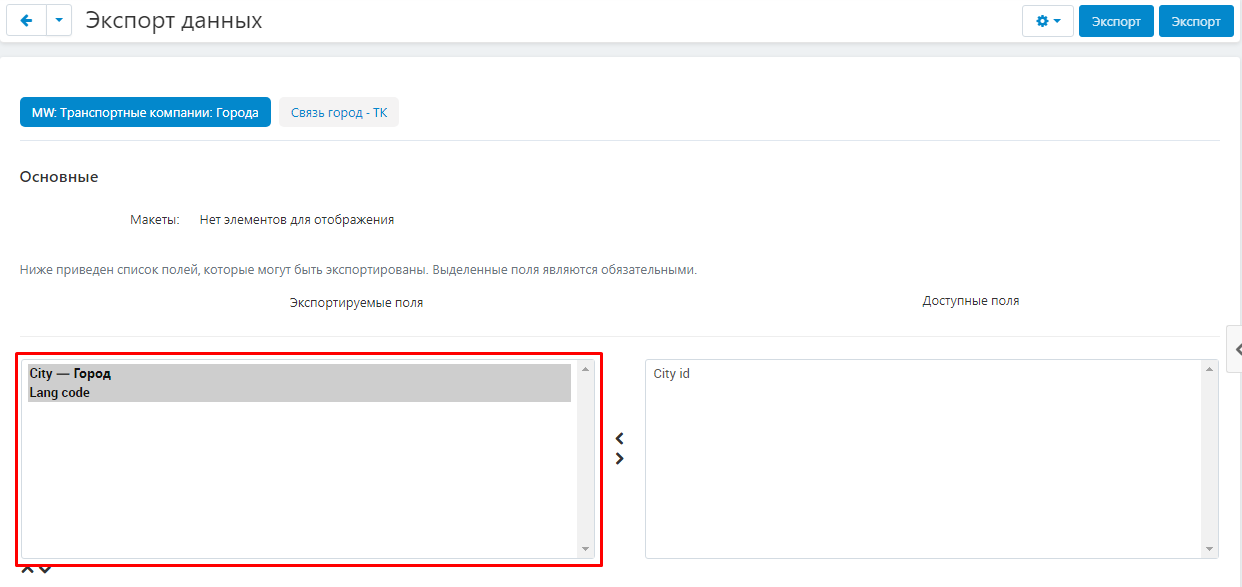Select the MW: Транспортные компании: Города tab

145,113
